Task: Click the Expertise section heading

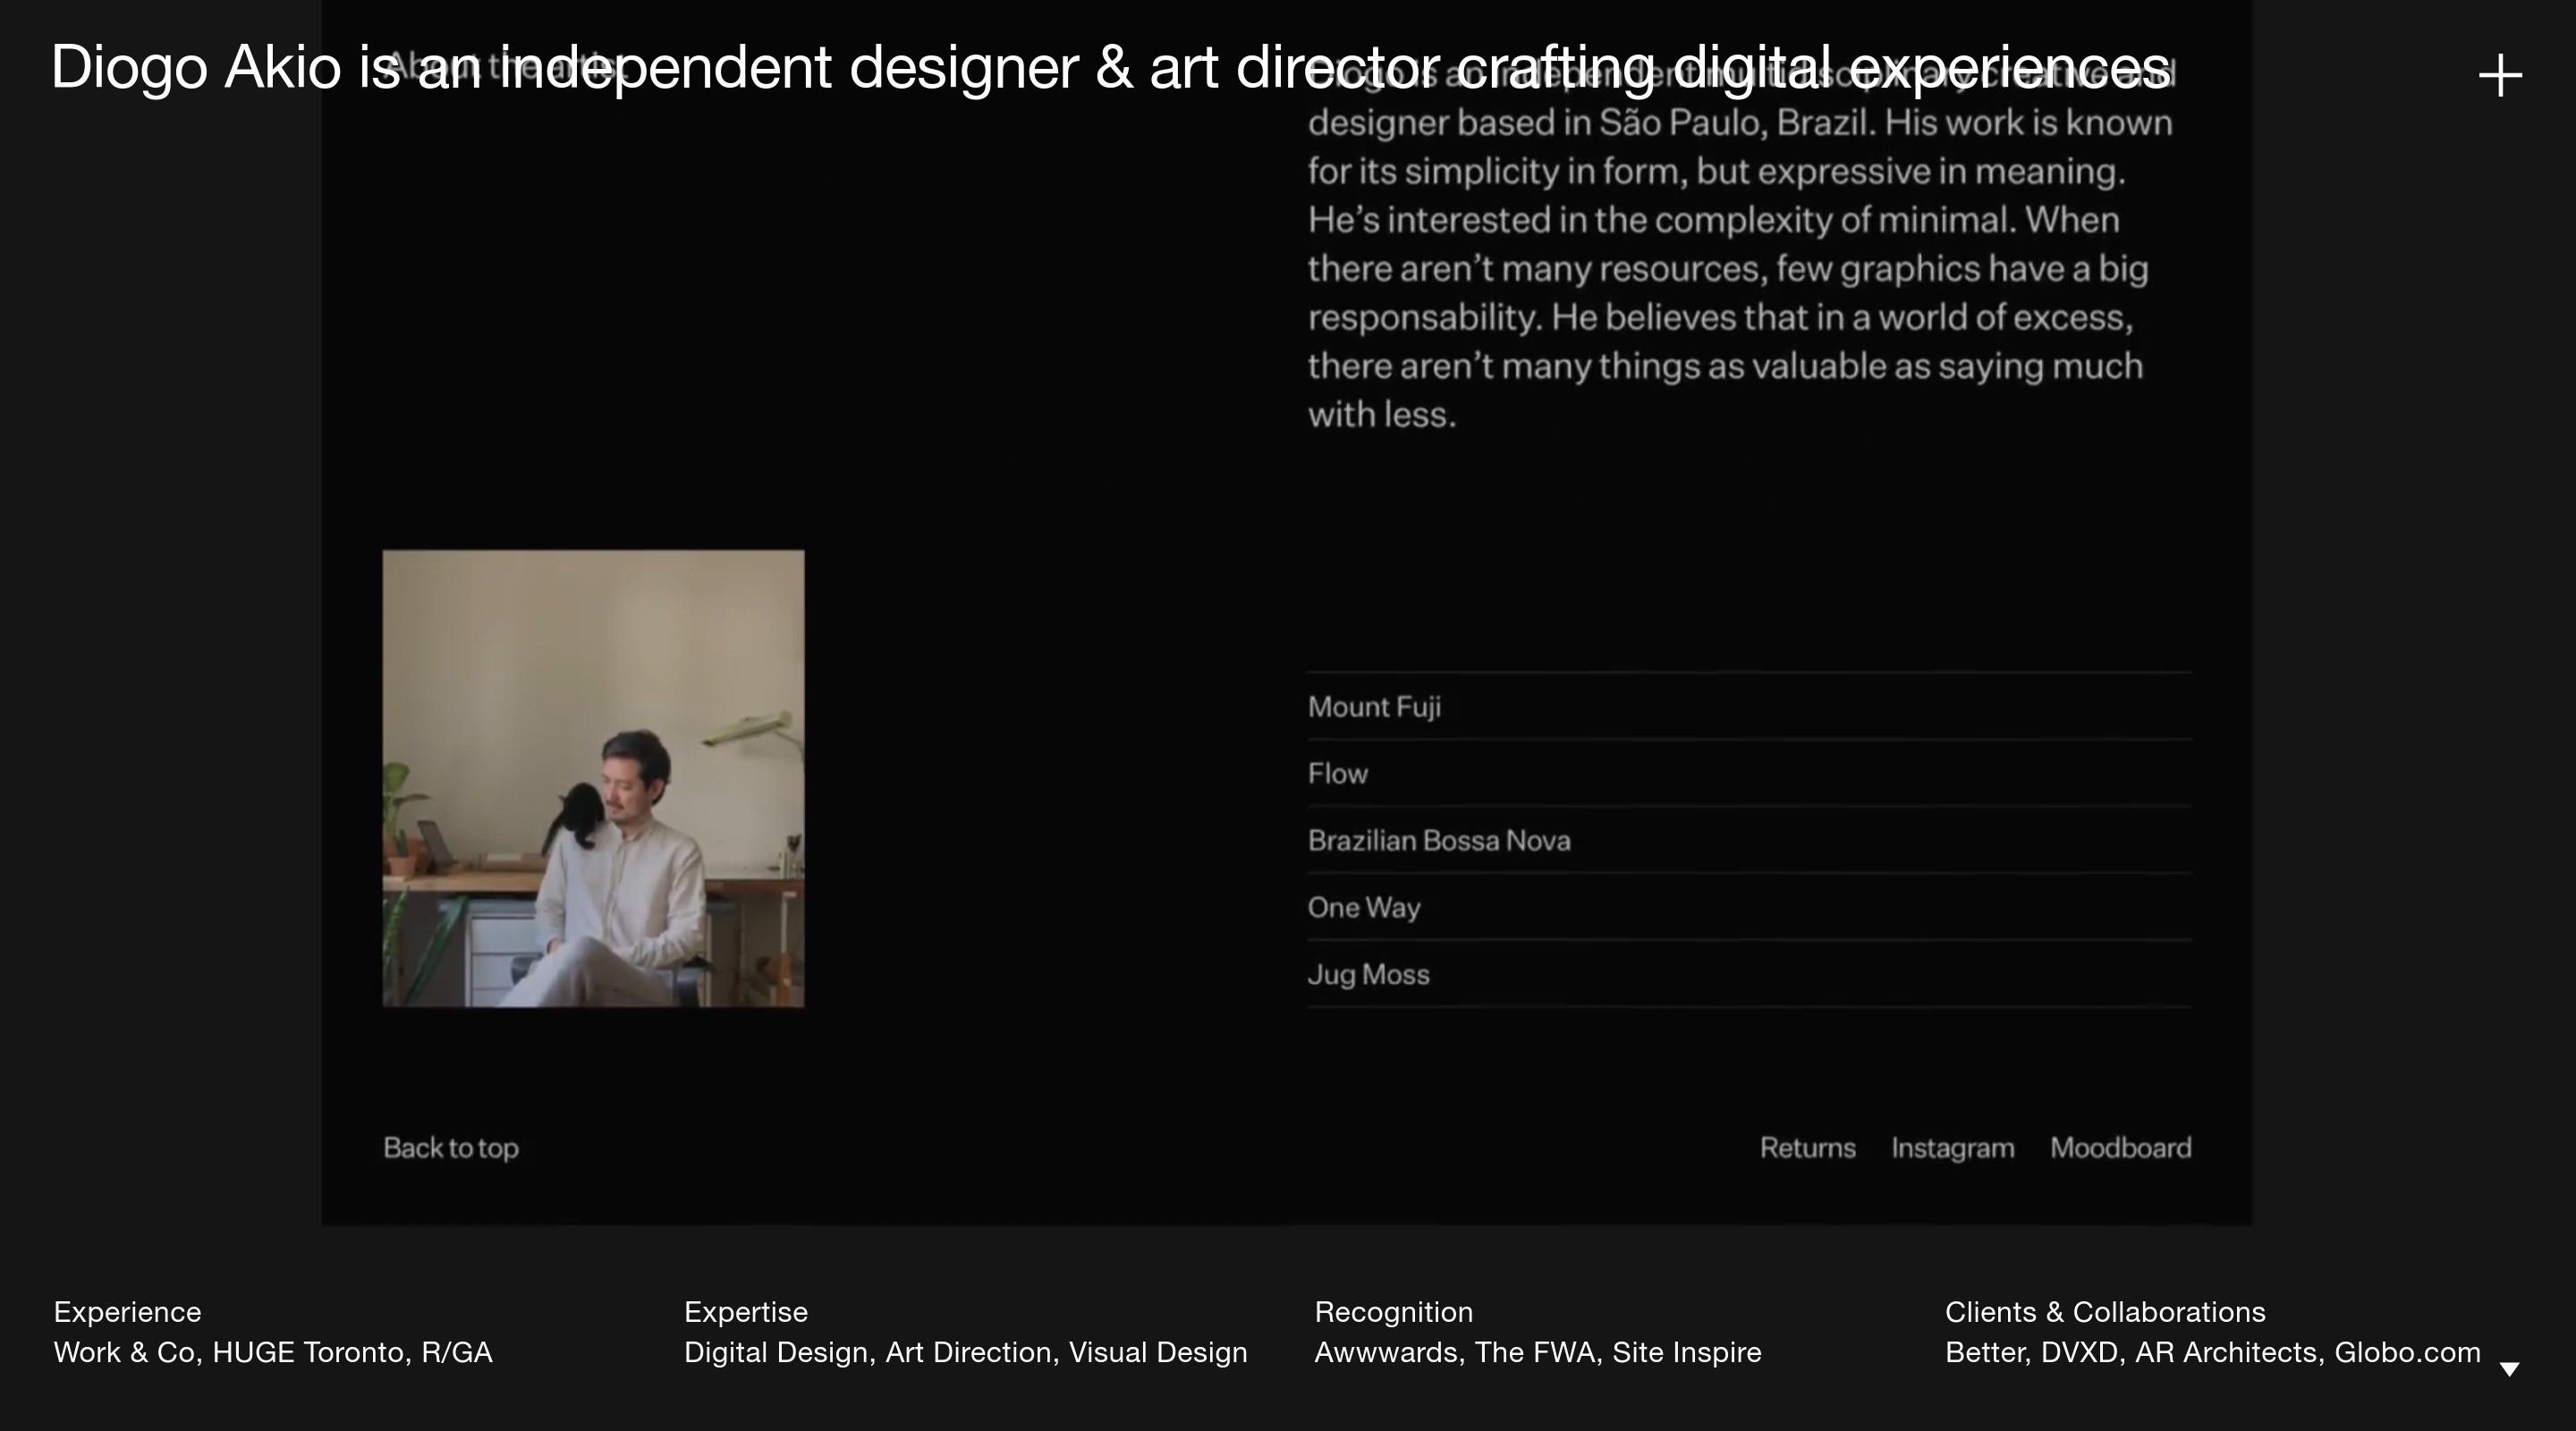Action: [x=745, y=1312]
